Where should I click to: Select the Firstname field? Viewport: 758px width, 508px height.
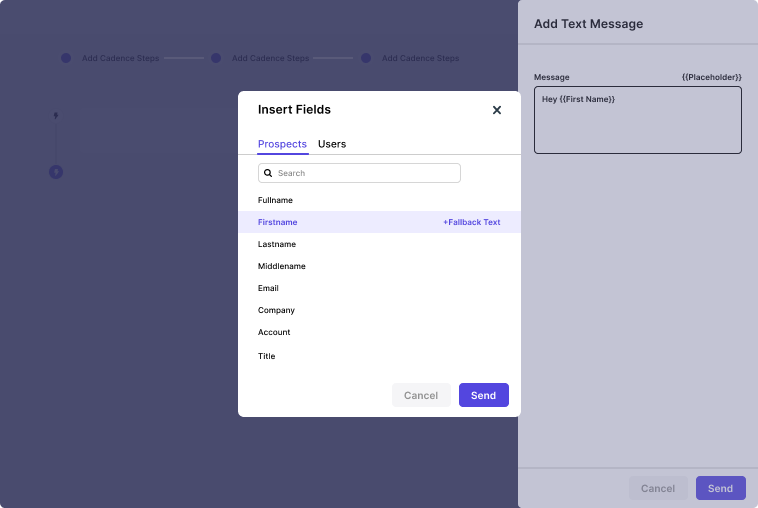(x=379, y=222)
